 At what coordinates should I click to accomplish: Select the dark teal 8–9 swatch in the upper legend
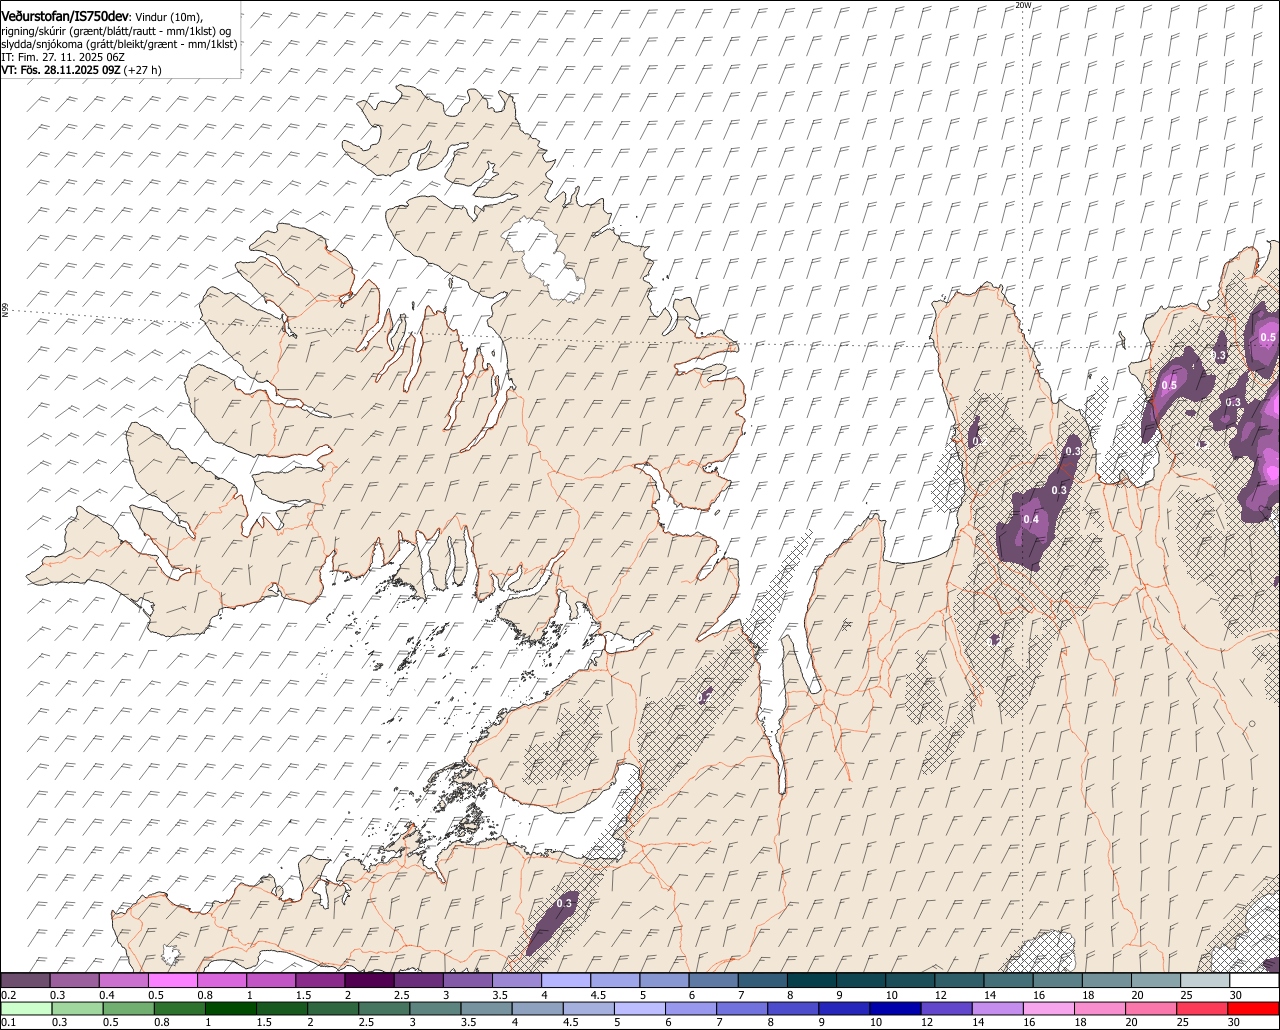point(812,980)
